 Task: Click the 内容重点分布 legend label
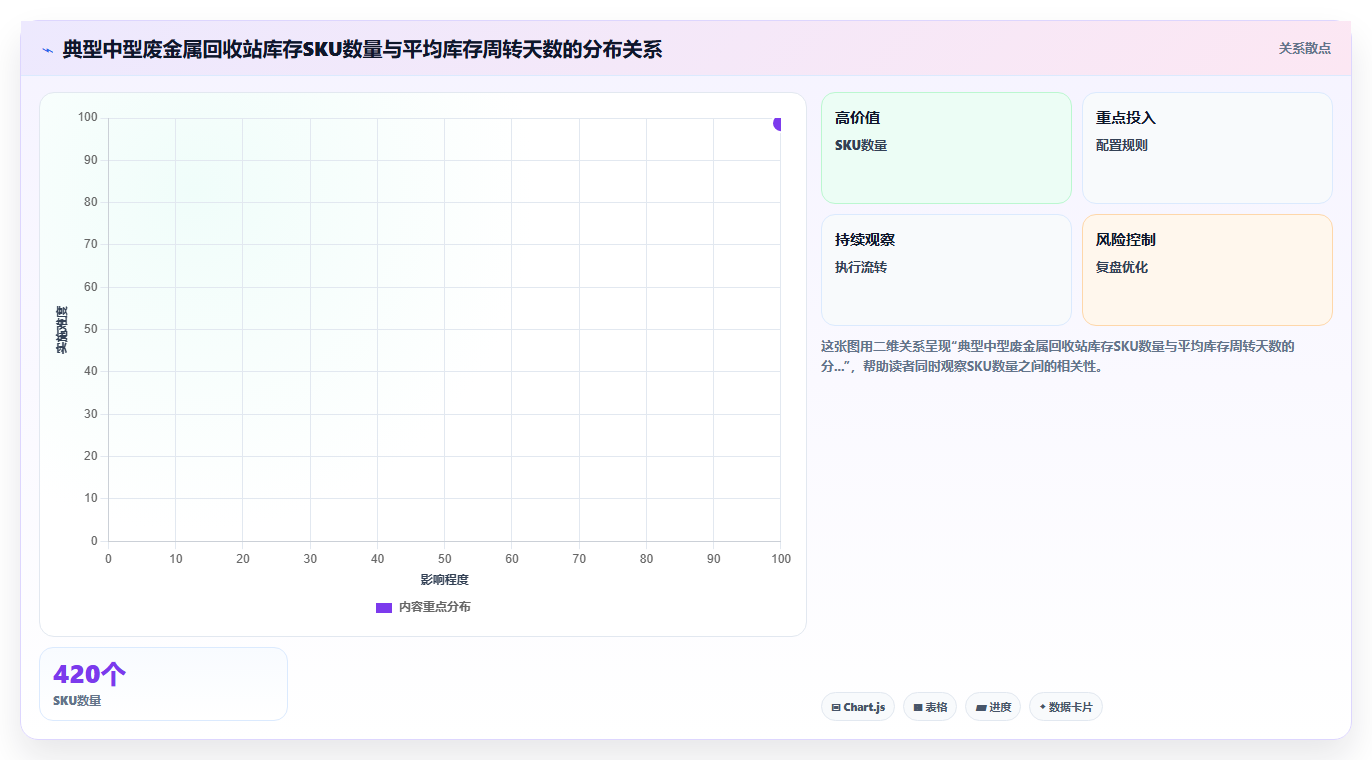434,607
